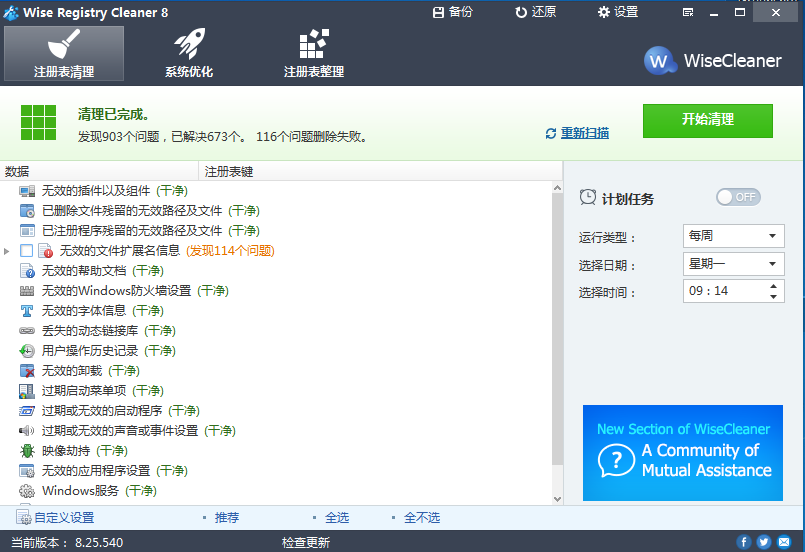Click the 映像劫持 bug icon
Screen dimensions: 805x552
27,451
